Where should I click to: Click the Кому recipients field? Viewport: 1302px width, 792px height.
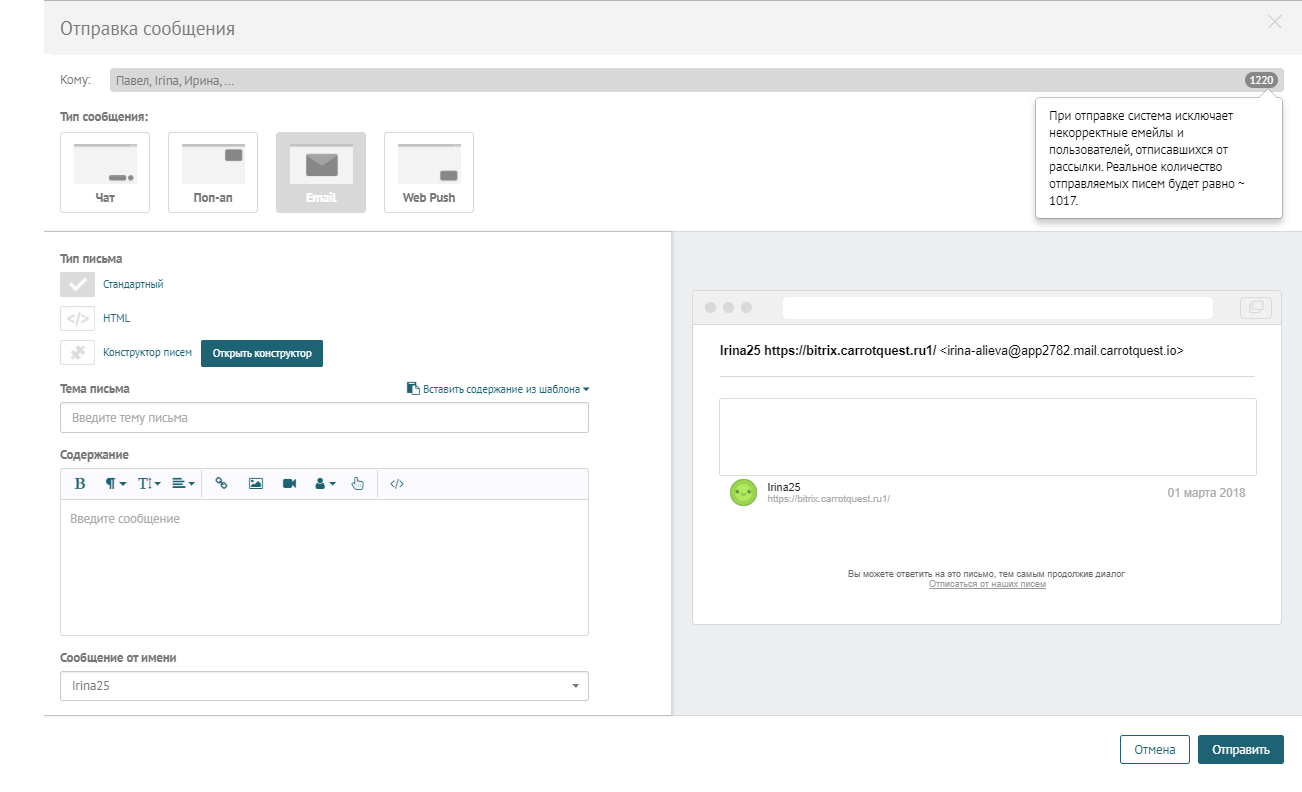697,80
